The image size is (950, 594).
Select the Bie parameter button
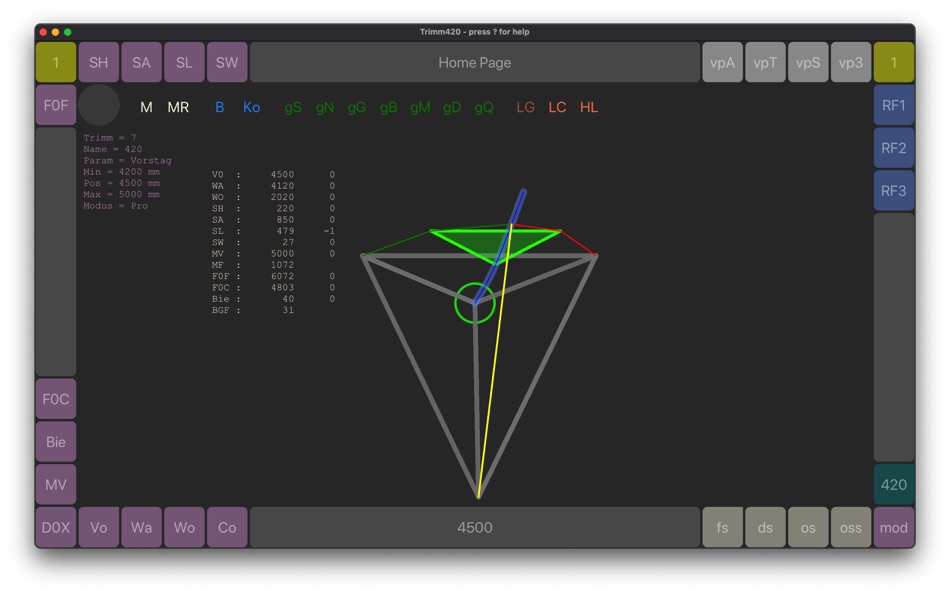click(x=56, y=442)
